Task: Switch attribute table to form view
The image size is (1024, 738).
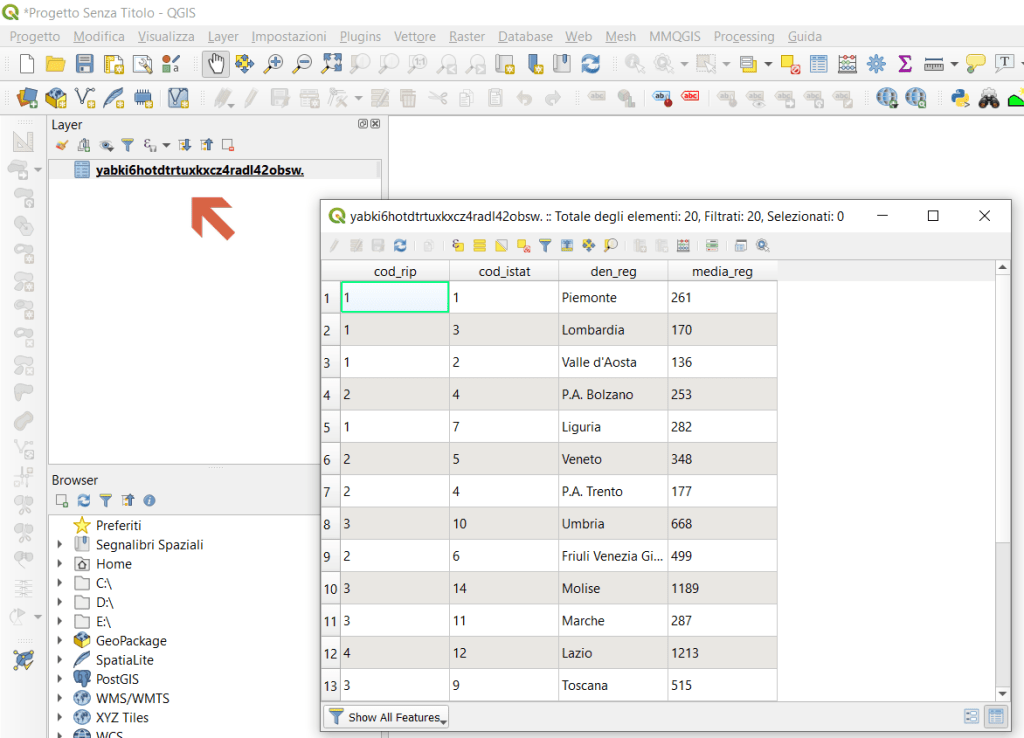Action: [x=971, y=716]
